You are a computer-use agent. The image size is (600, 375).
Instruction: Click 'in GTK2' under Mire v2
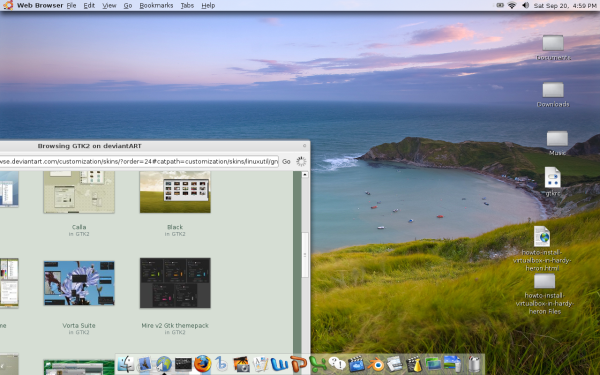pyautogui.click(x=175, y=333)
